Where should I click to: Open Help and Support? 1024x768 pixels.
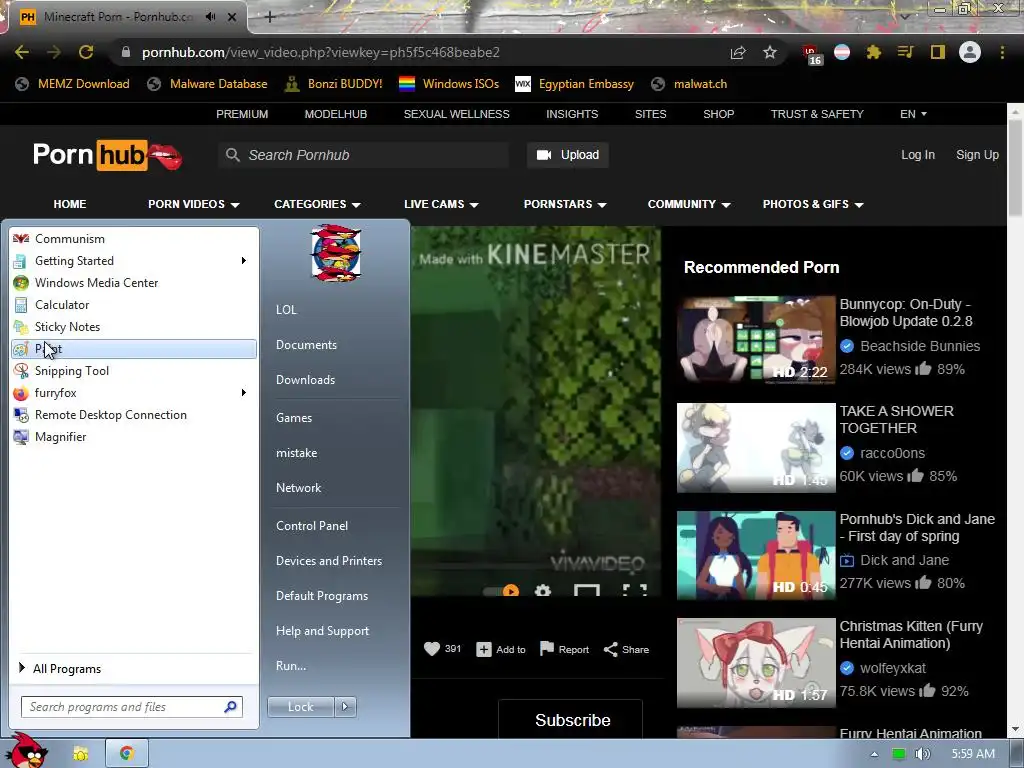click(x=322, y=631)
